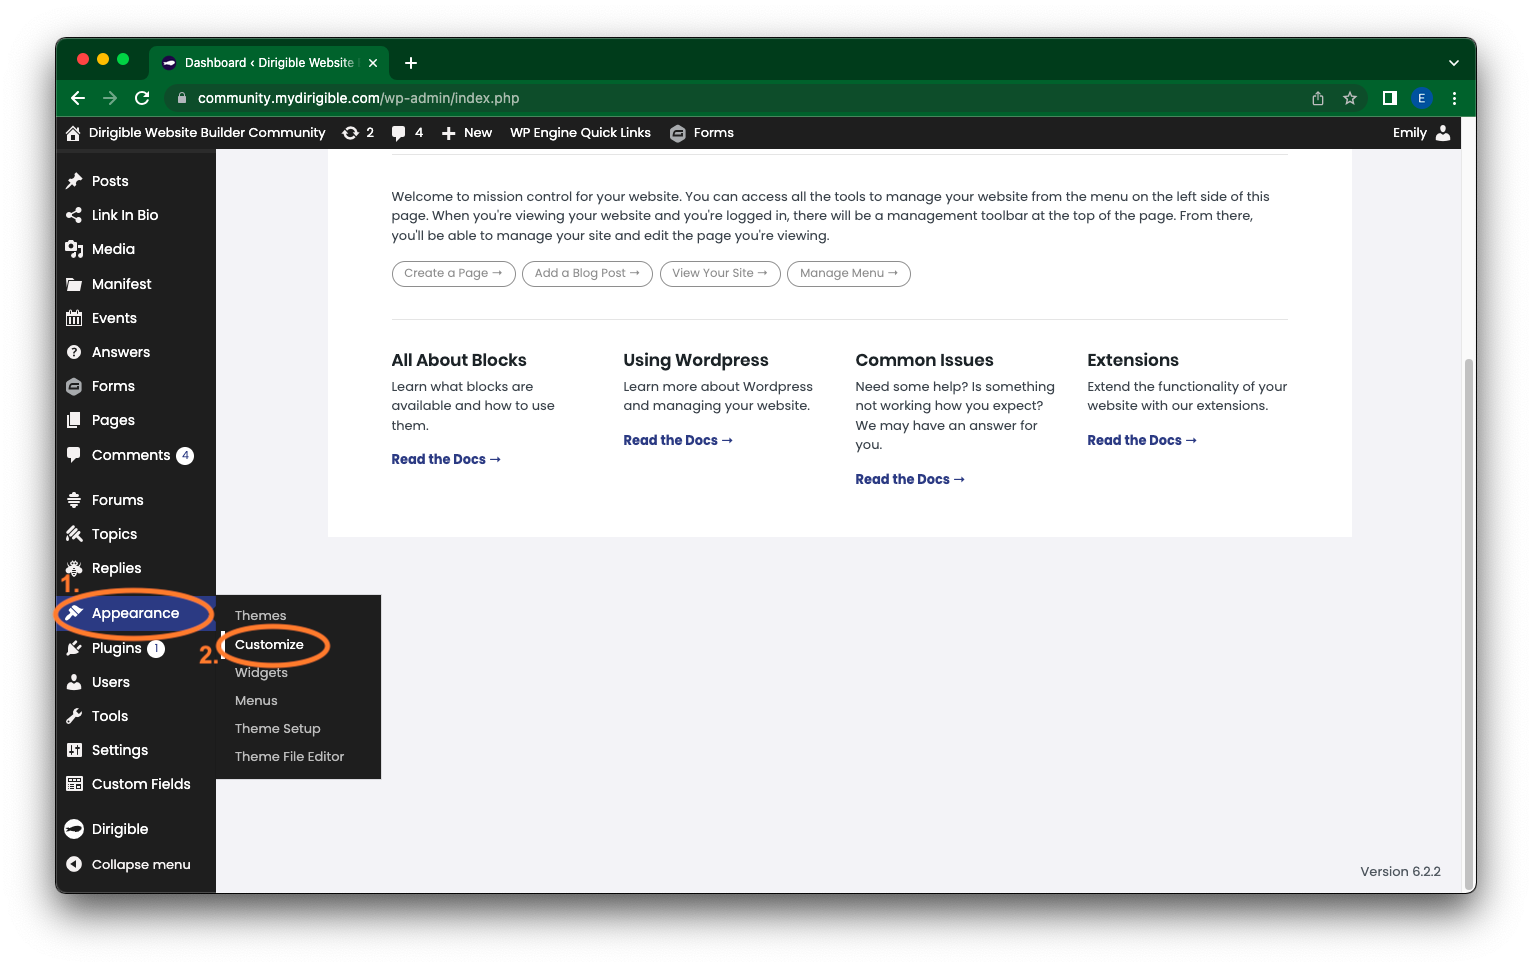Go back with the browser back arrow
The width and height of the screenshot is (1532, 967).
click(x=78, y=98)
